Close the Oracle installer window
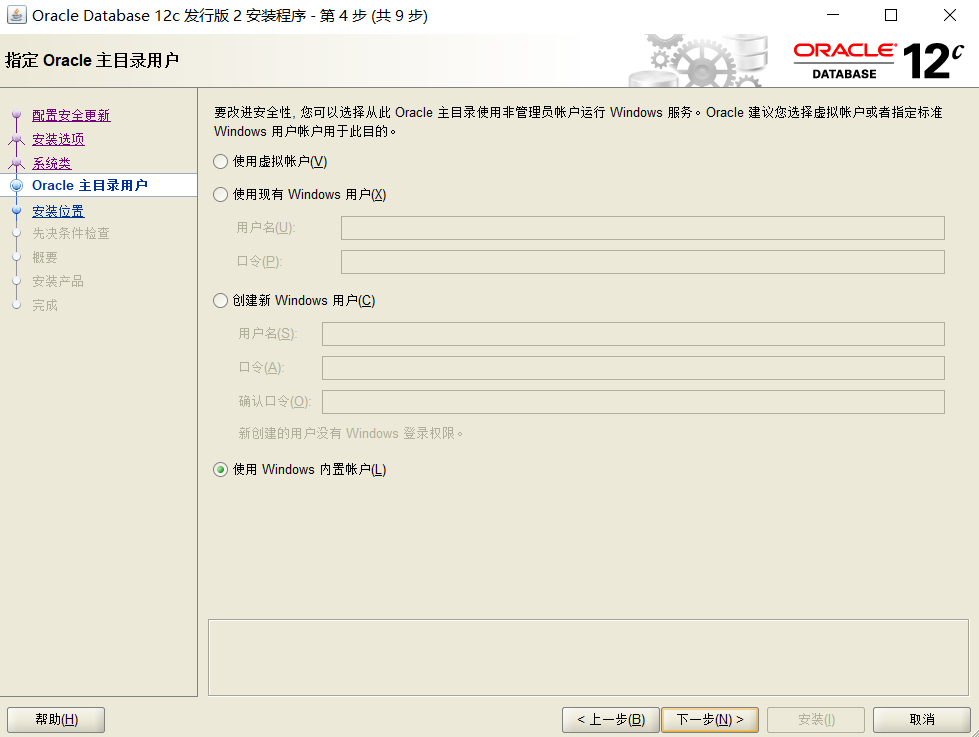 point(950,15)
